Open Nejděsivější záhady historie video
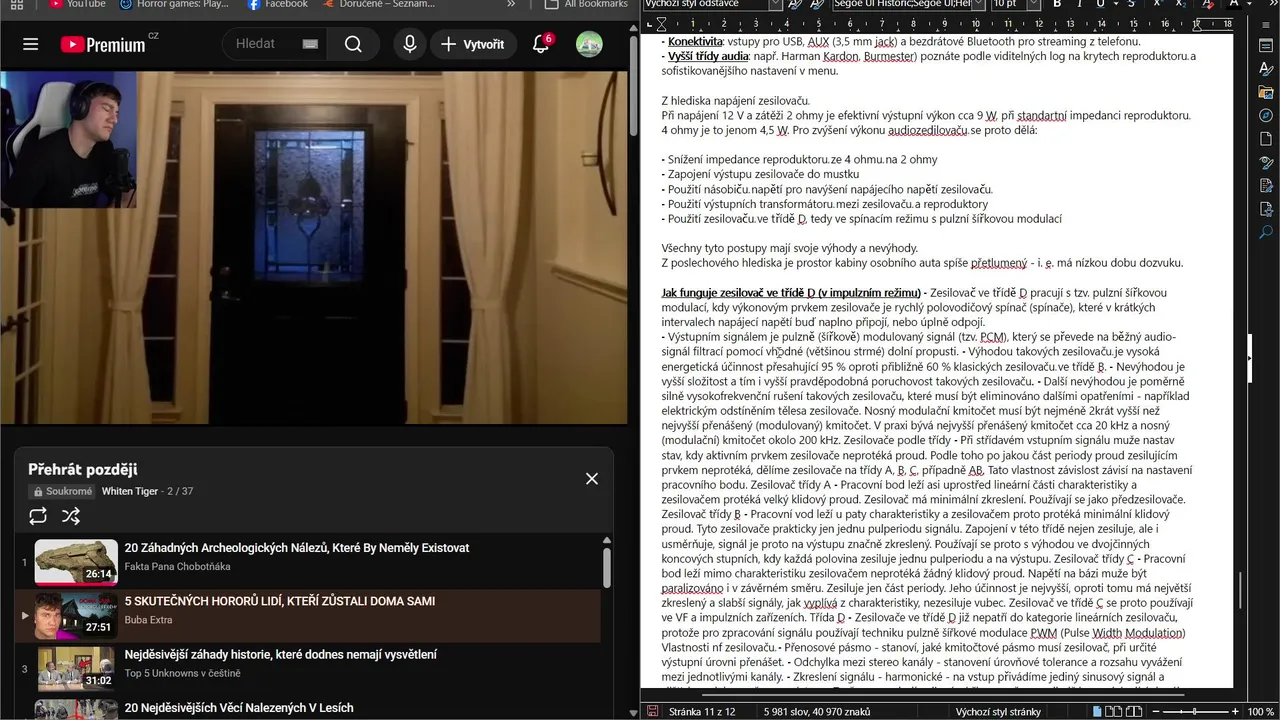The image size is (1280, 720). [280, 655]
